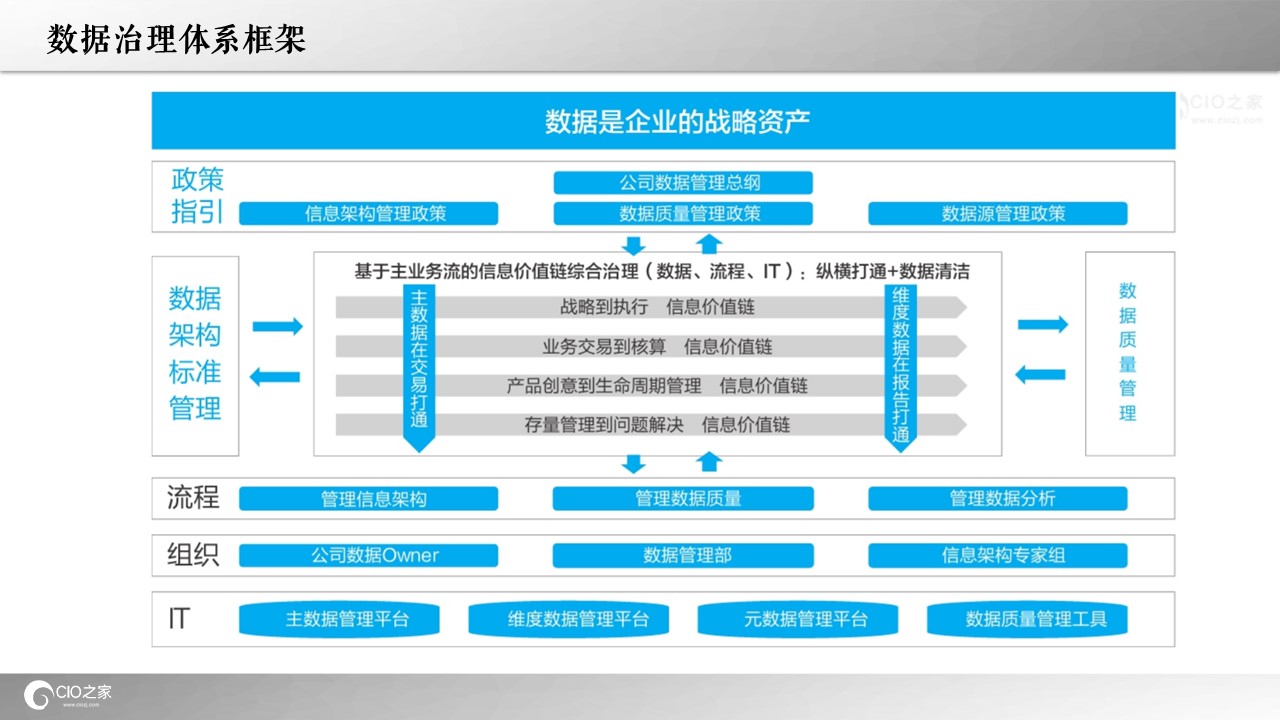Select the 业务交易到核算 信息价值链 row
This screenshot has width=1280, height=720.
point(651,346)
